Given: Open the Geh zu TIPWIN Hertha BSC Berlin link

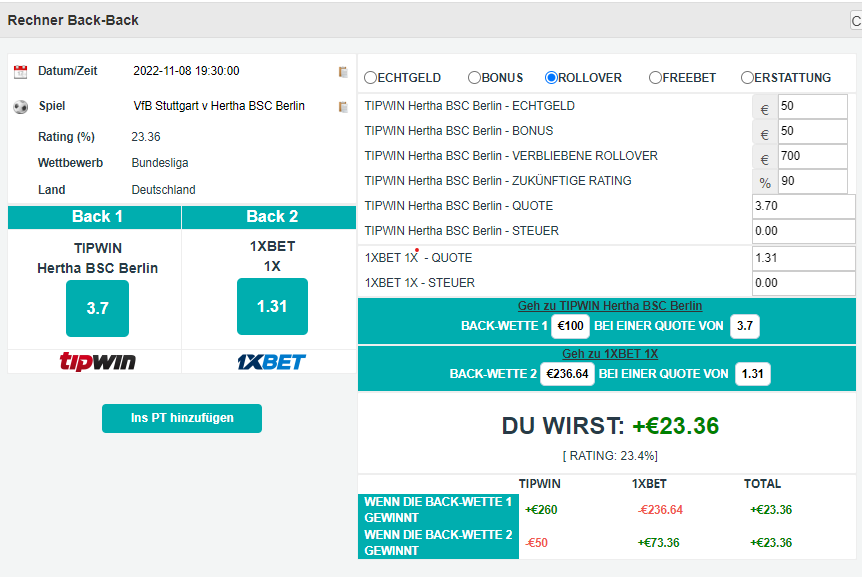Looking at the screenshot, I should pyautogui.click(x=610, y=306).
